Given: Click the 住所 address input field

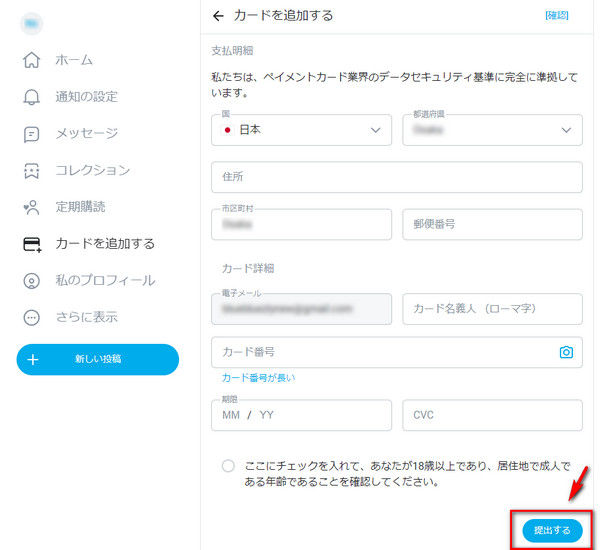Looking at the screenshot, I should point(396,177).
